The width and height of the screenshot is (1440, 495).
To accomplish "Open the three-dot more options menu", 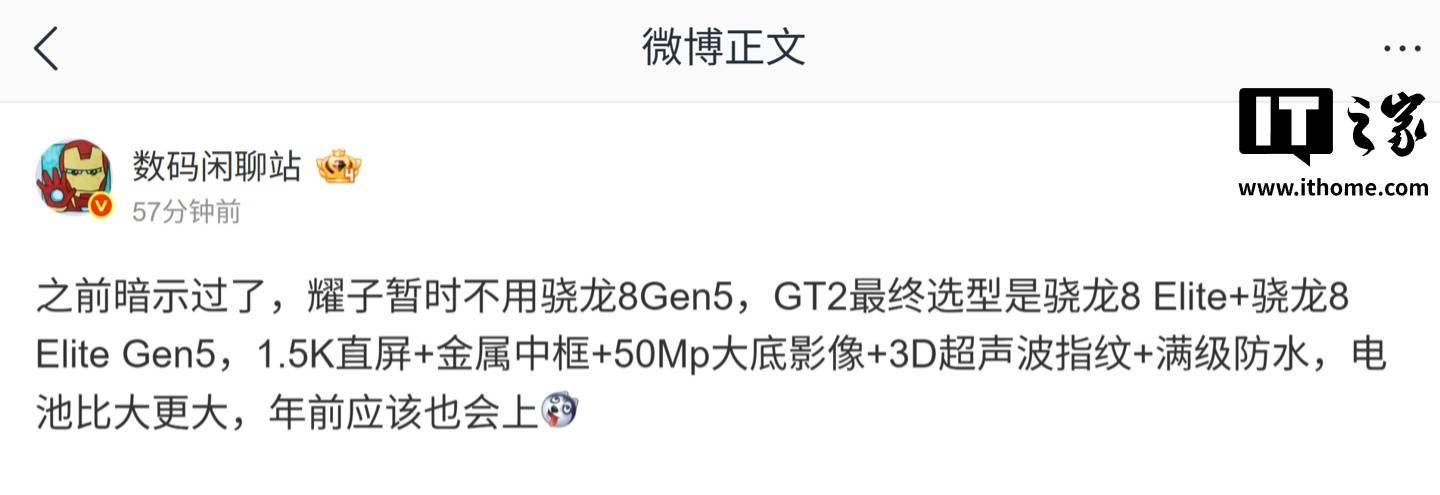I will pos(1401,48).
